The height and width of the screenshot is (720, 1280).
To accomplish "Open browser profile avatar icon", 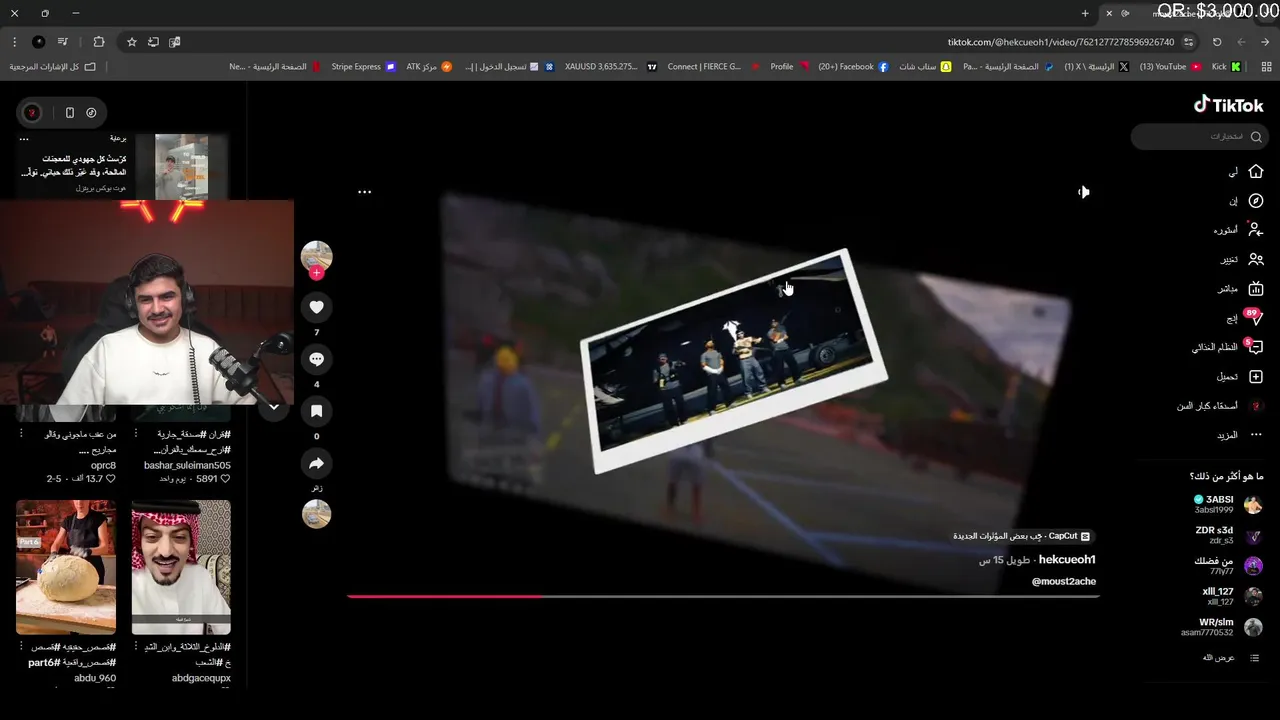I will click(x=38, y=42).
